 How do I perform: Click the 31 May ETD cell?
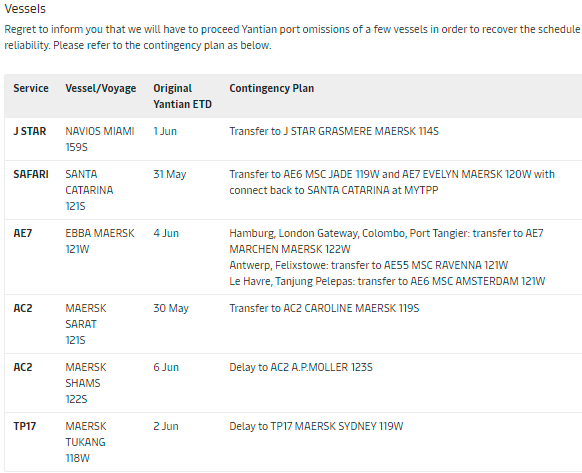pos(170,174)
